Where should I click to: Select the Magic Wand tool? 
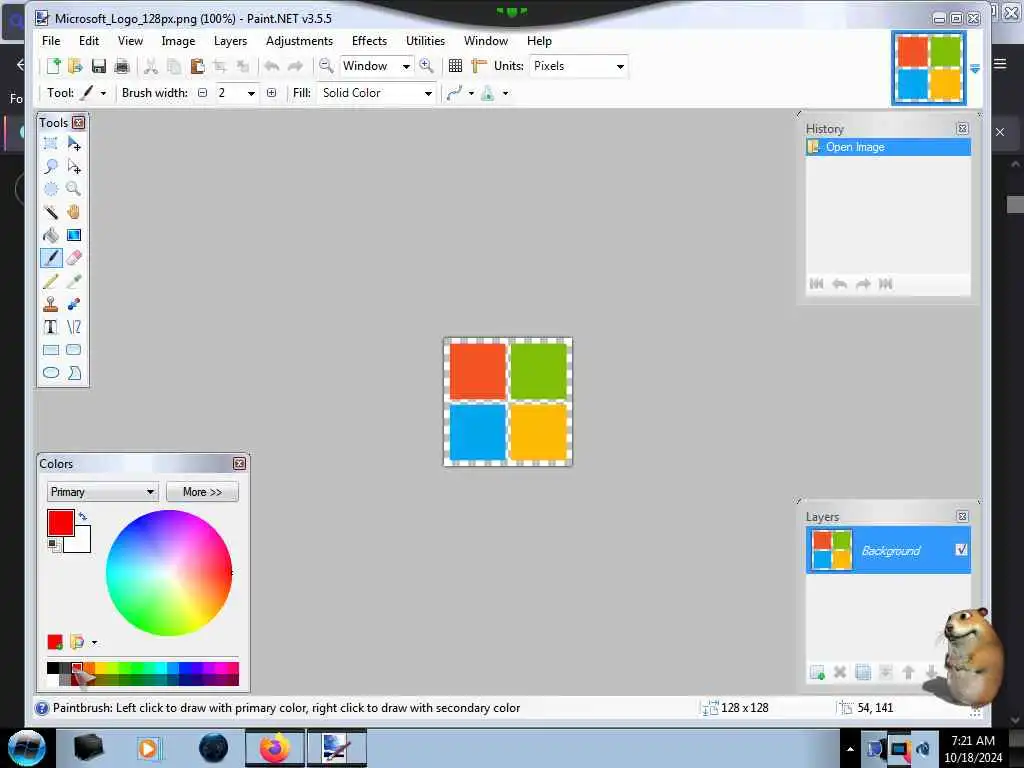[51, 212]
